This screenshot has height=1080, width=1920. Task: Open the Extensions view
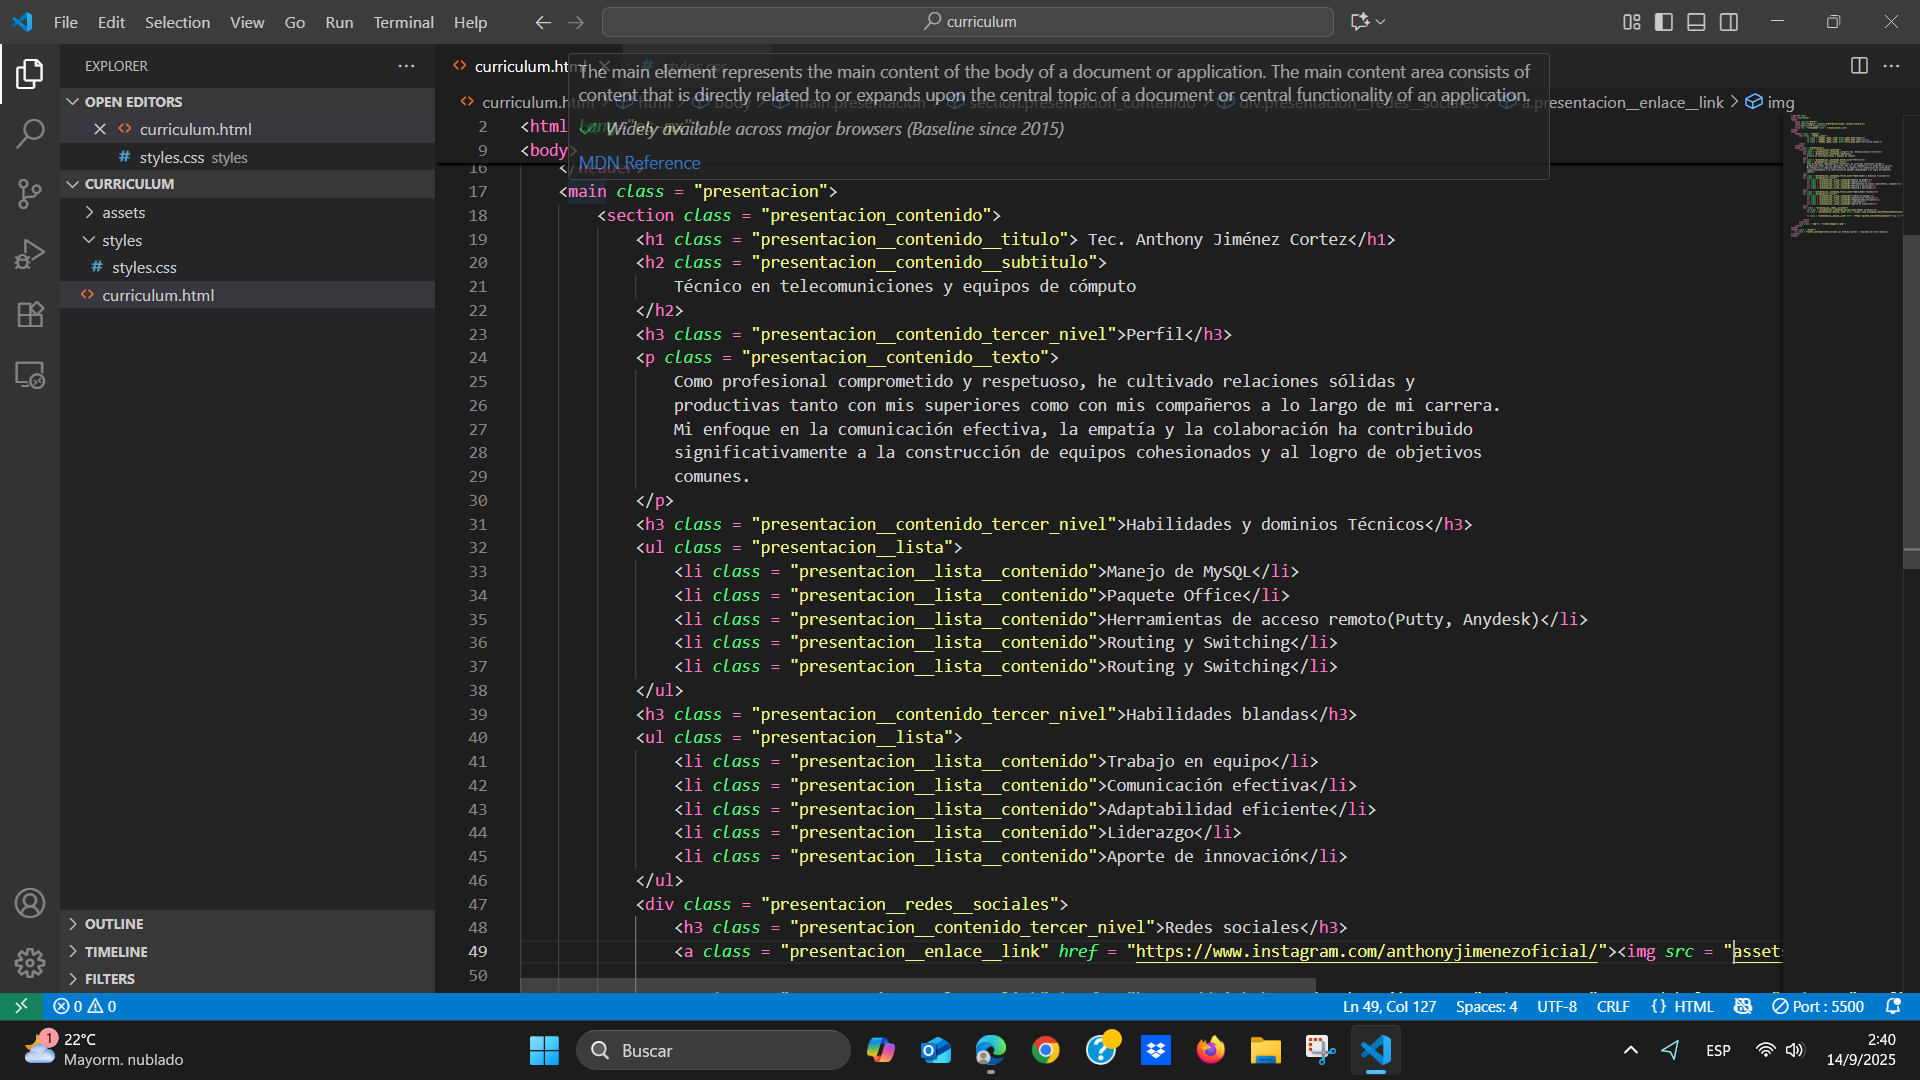click(30, 314)
